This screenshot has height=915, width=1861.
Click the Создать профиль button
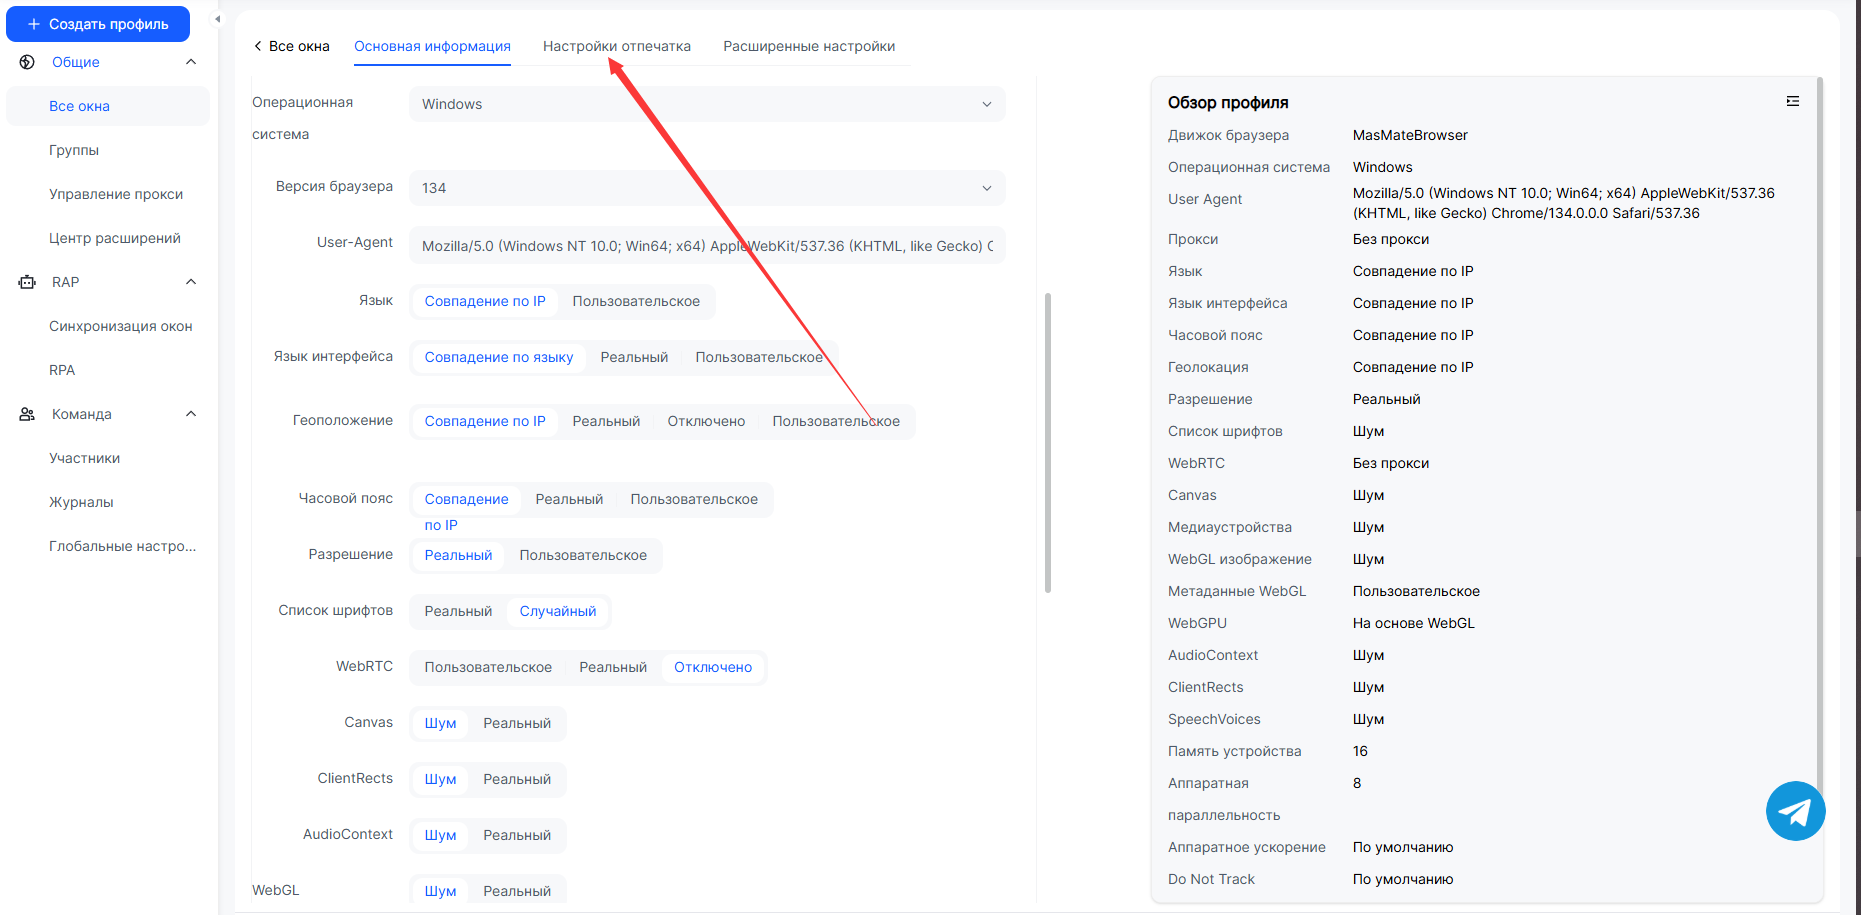click(x=98, y=24)
